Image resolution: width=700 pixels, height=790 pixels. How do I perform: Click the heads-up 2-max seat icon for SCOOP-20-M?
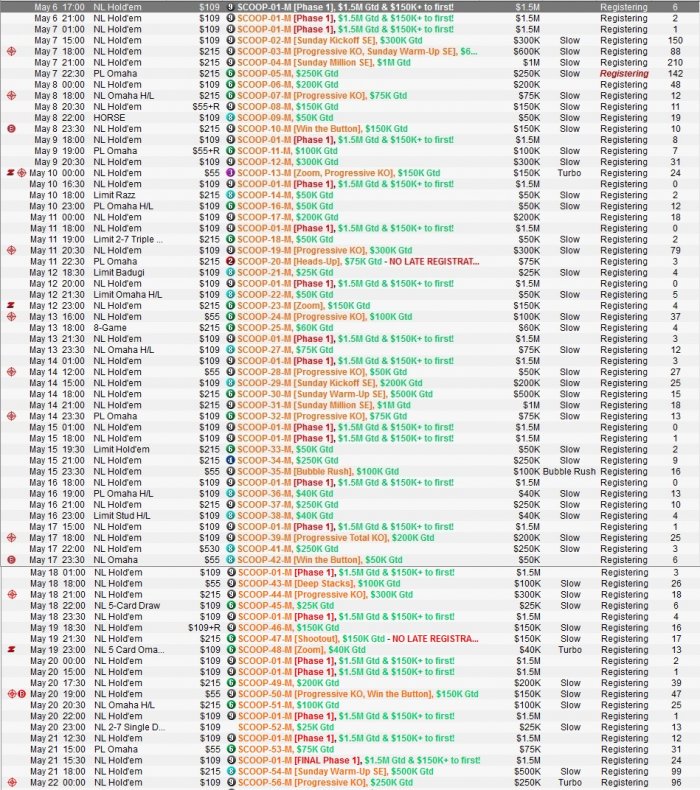(230, 261)
